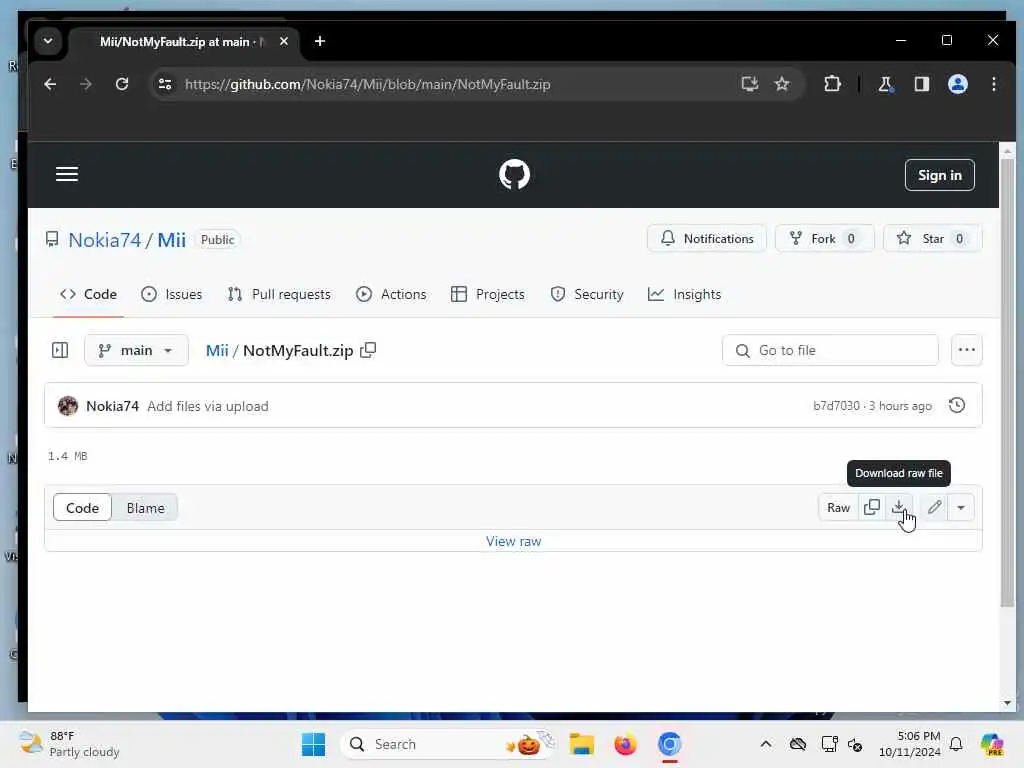The height and width of the screenshot is (768, 1024).
Task: Launch Firefox from the taskbar
Action: coord(625,744)
